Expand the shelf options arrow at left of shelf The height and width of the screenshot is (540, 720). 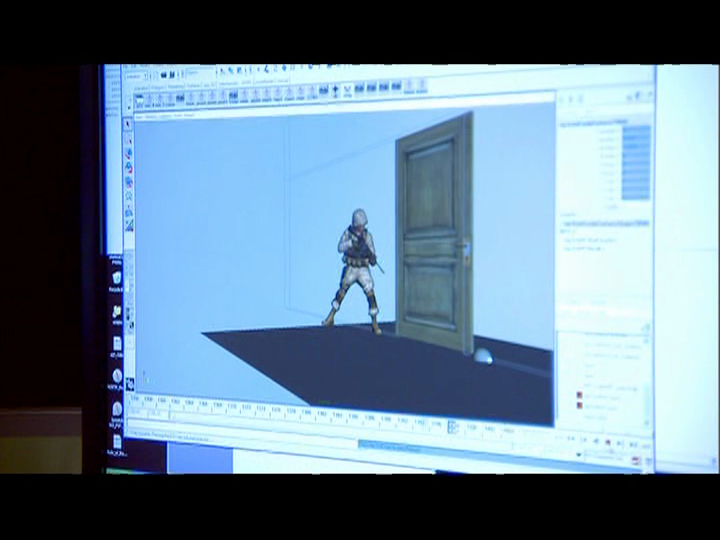129,107
